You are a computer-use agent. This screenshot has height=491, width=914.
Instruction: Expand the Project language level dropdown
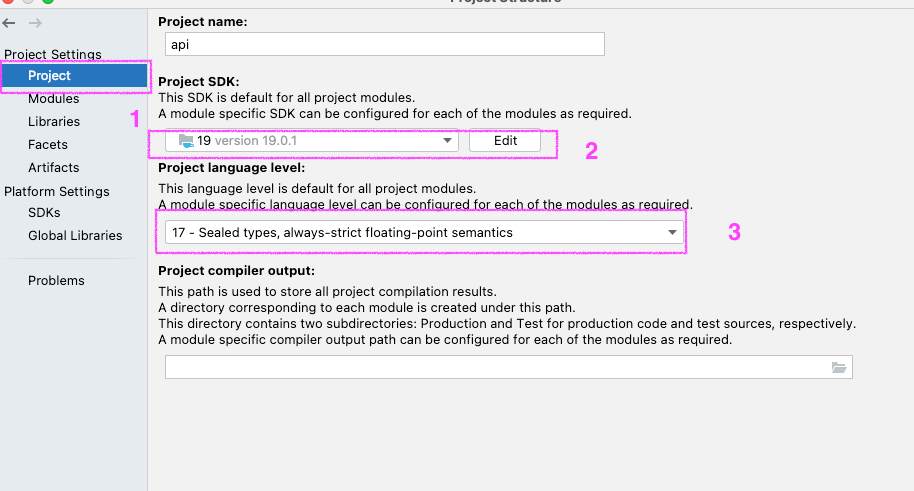pos(672,233)
